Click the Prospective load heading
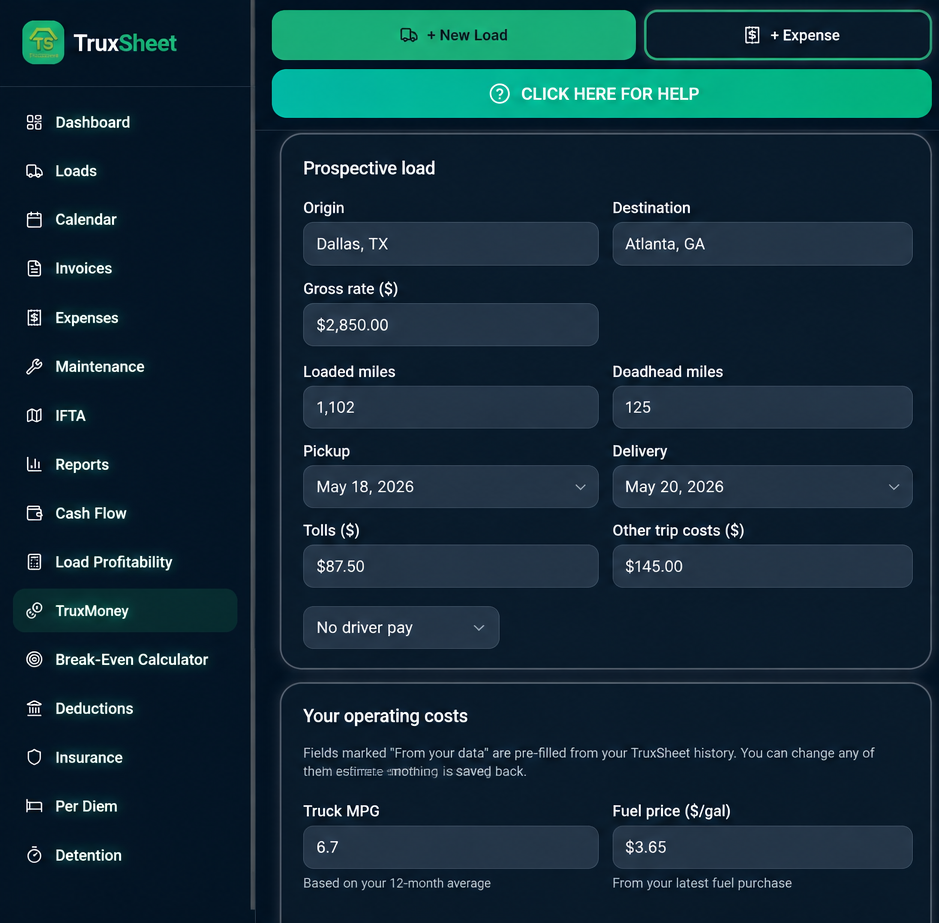The image size is (939, 923). [369, 168]
